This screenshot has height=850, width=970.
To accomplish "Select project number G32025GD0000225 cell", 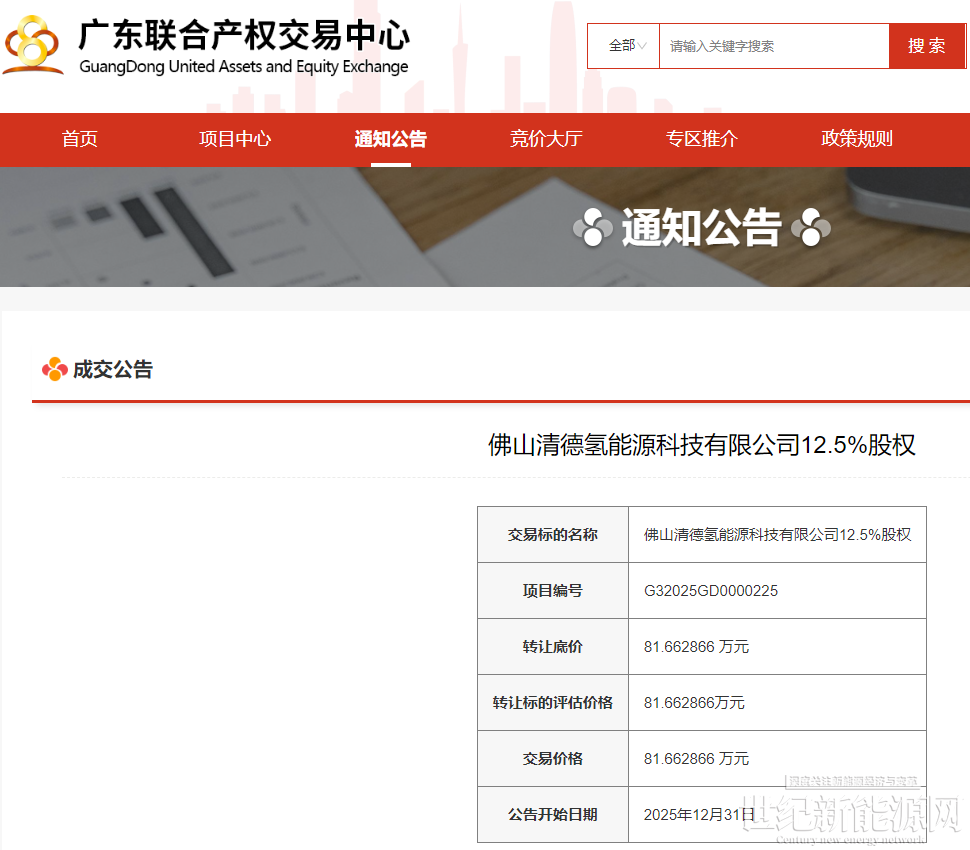I will coord(711,591).
